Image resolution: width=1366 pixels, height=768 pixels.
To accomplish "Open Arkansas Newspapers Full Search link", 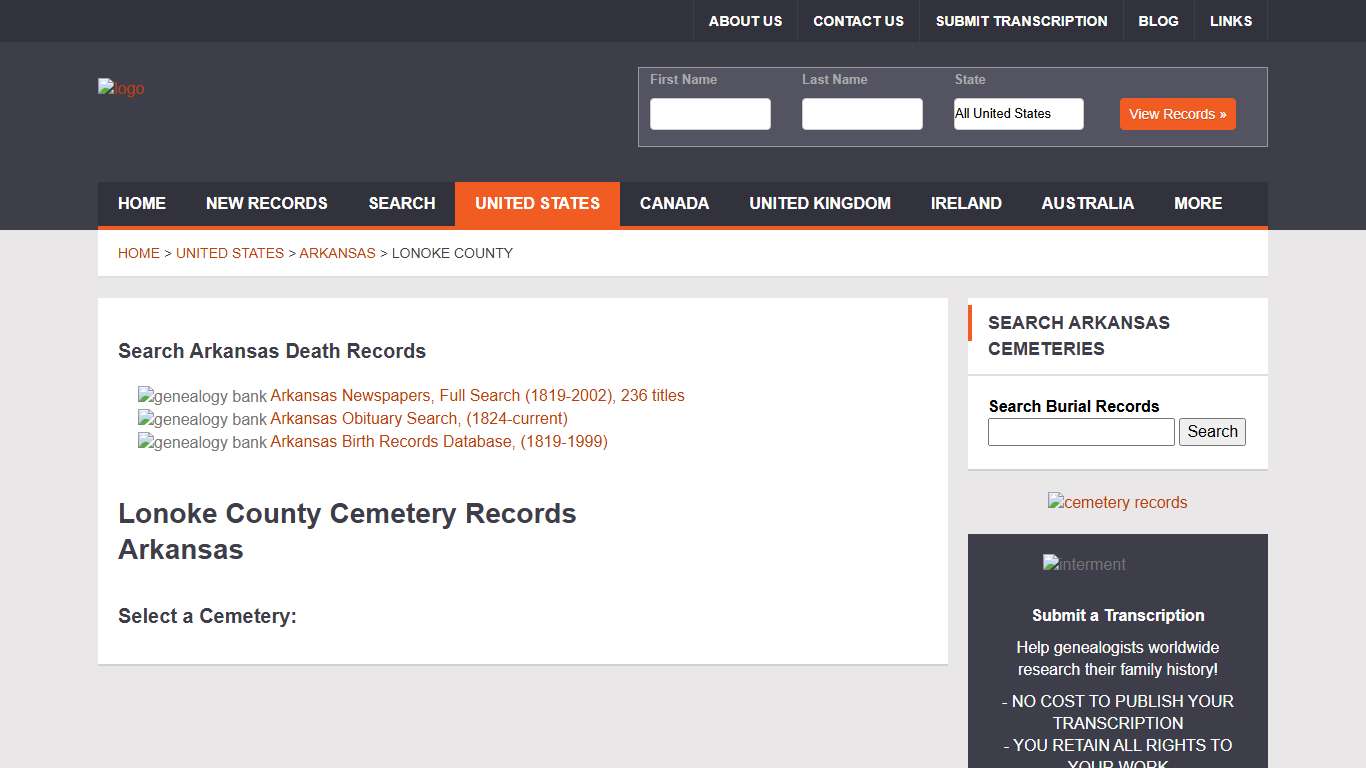I will click(477, 395).
